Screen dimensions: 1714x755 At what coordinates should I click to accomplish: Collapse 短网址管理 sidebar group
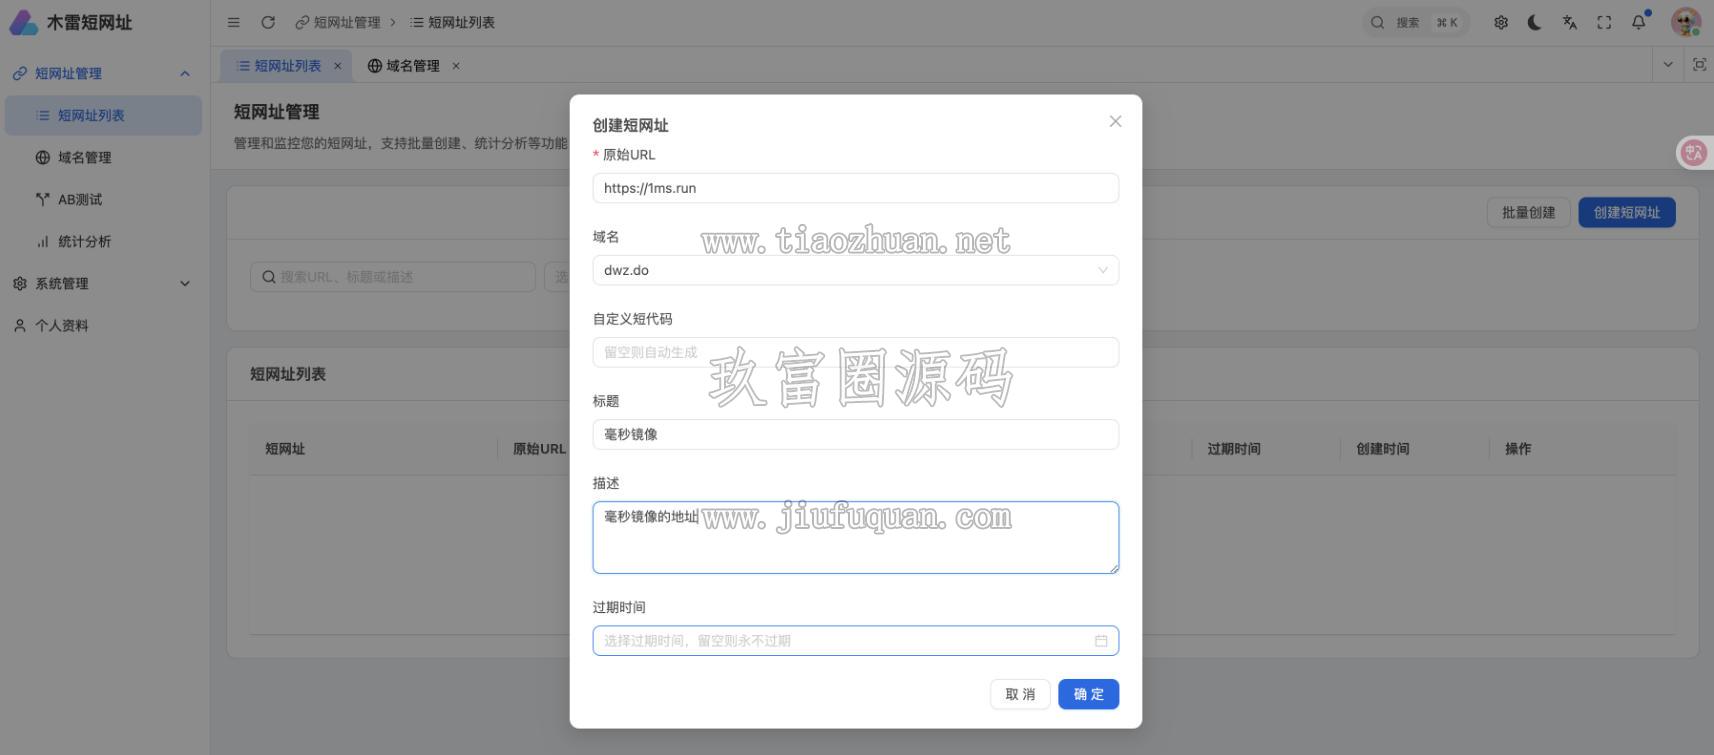pyautogui.click(x=101, y=73)
